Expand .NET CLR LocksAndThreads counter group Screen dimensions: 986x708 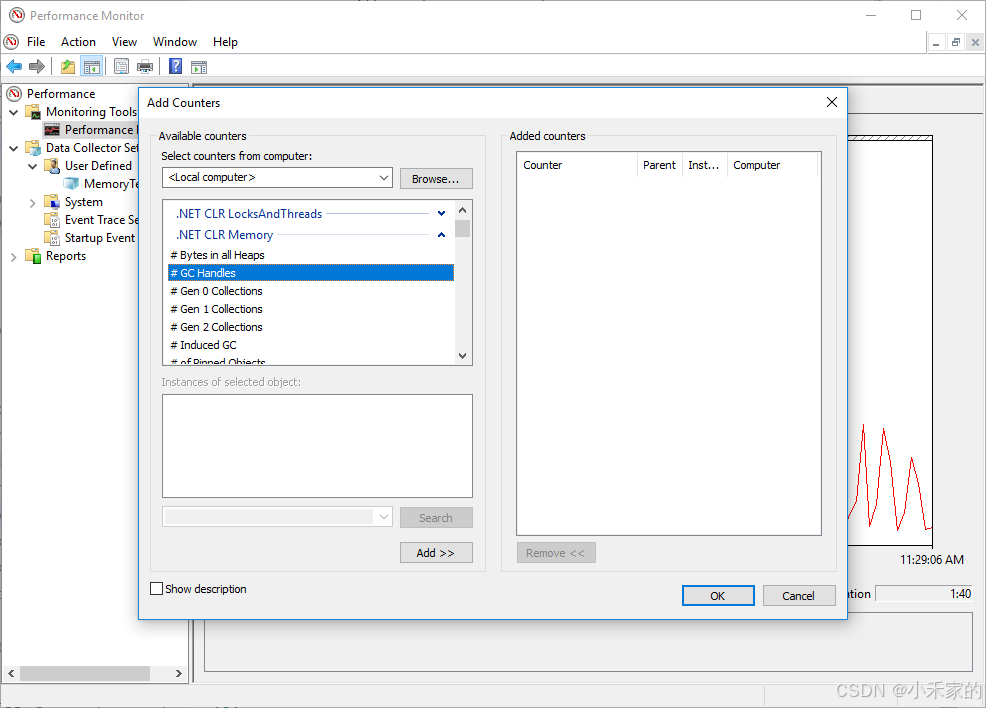click(441, 214)
